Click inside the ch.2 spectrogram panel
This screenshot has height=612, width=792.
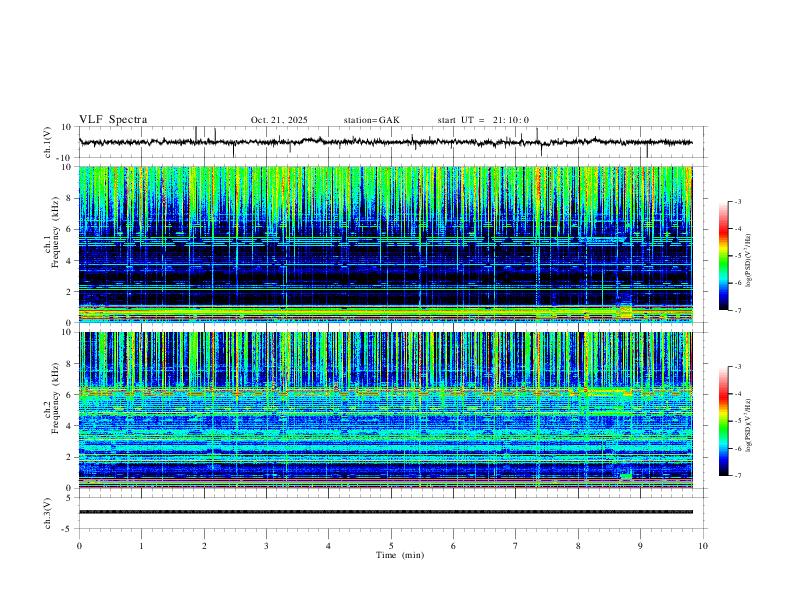[385, 410]
